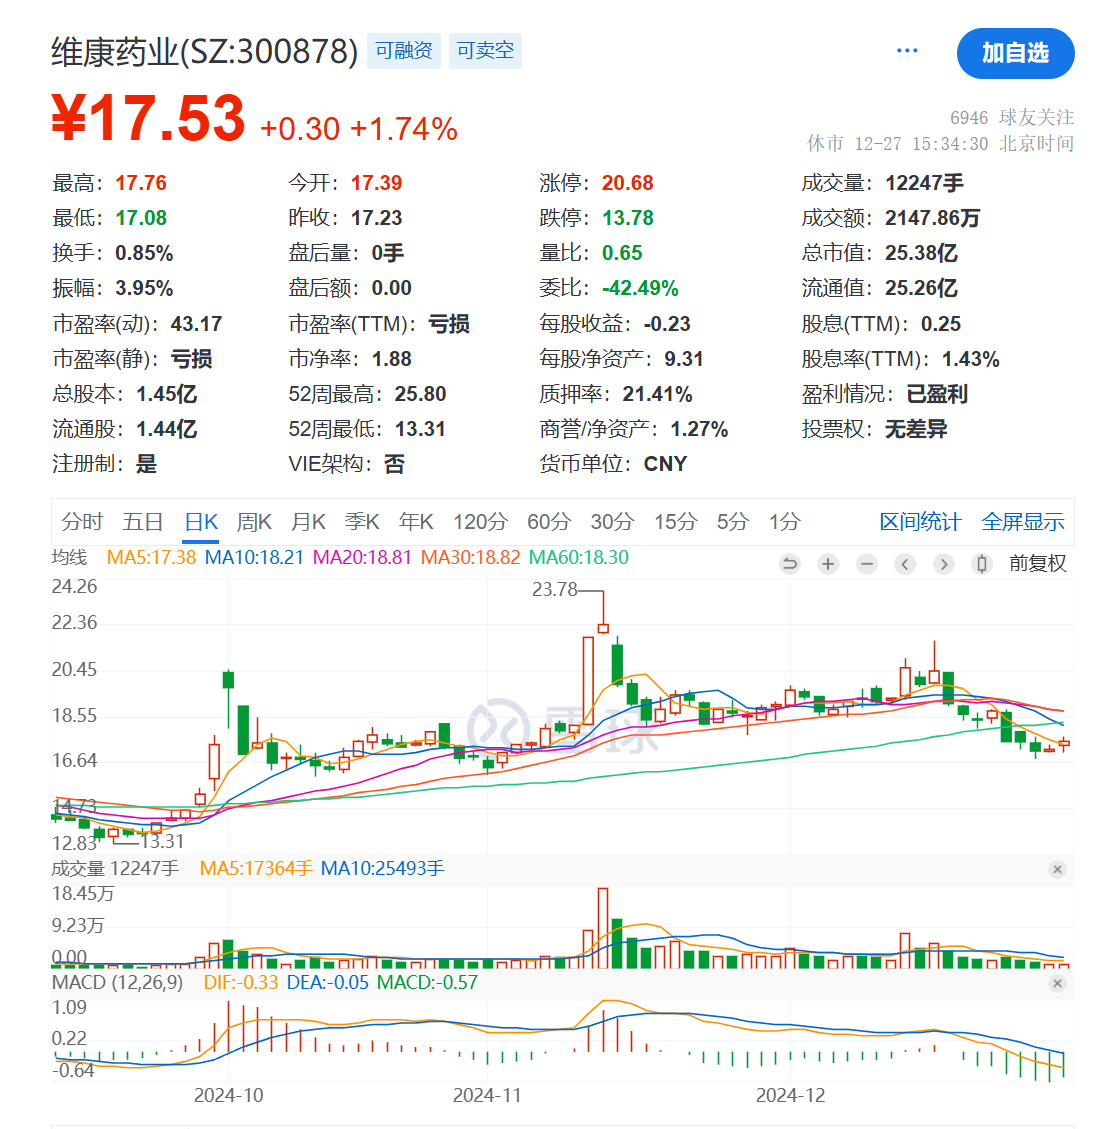The width and height of the screenshot is (1093, 1129).
Task: Click the 质押率 value 21.41%
Action: pos(657,395)
